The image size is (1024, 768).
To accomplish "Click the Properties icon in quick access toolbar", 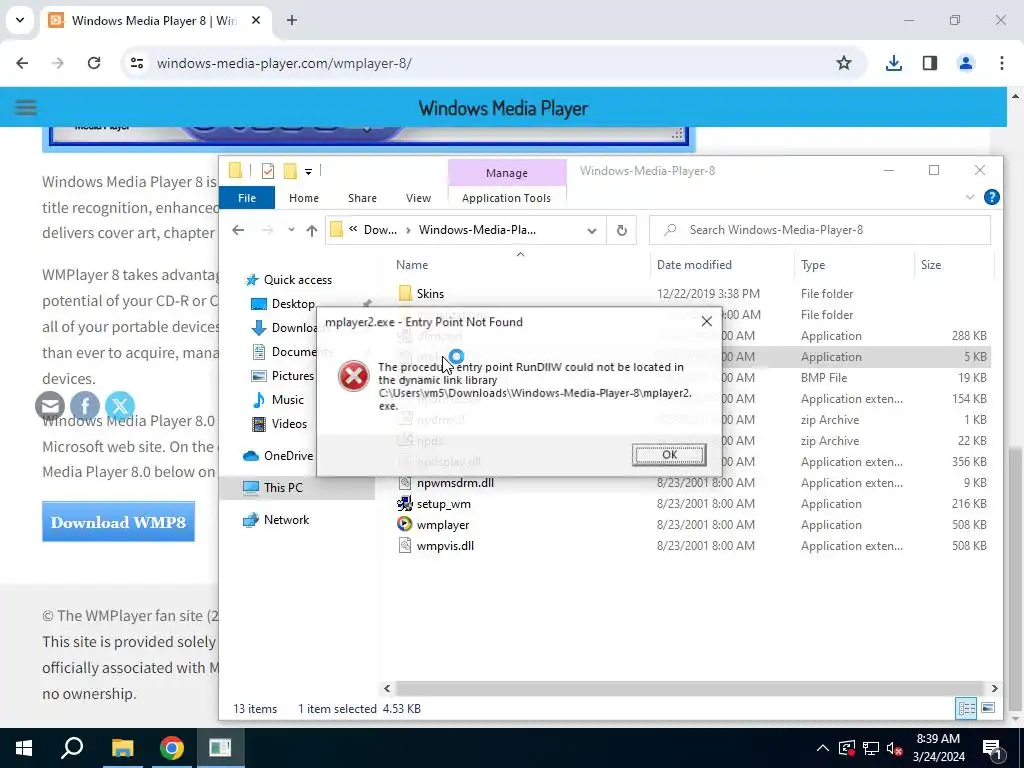I will (268, 171).
